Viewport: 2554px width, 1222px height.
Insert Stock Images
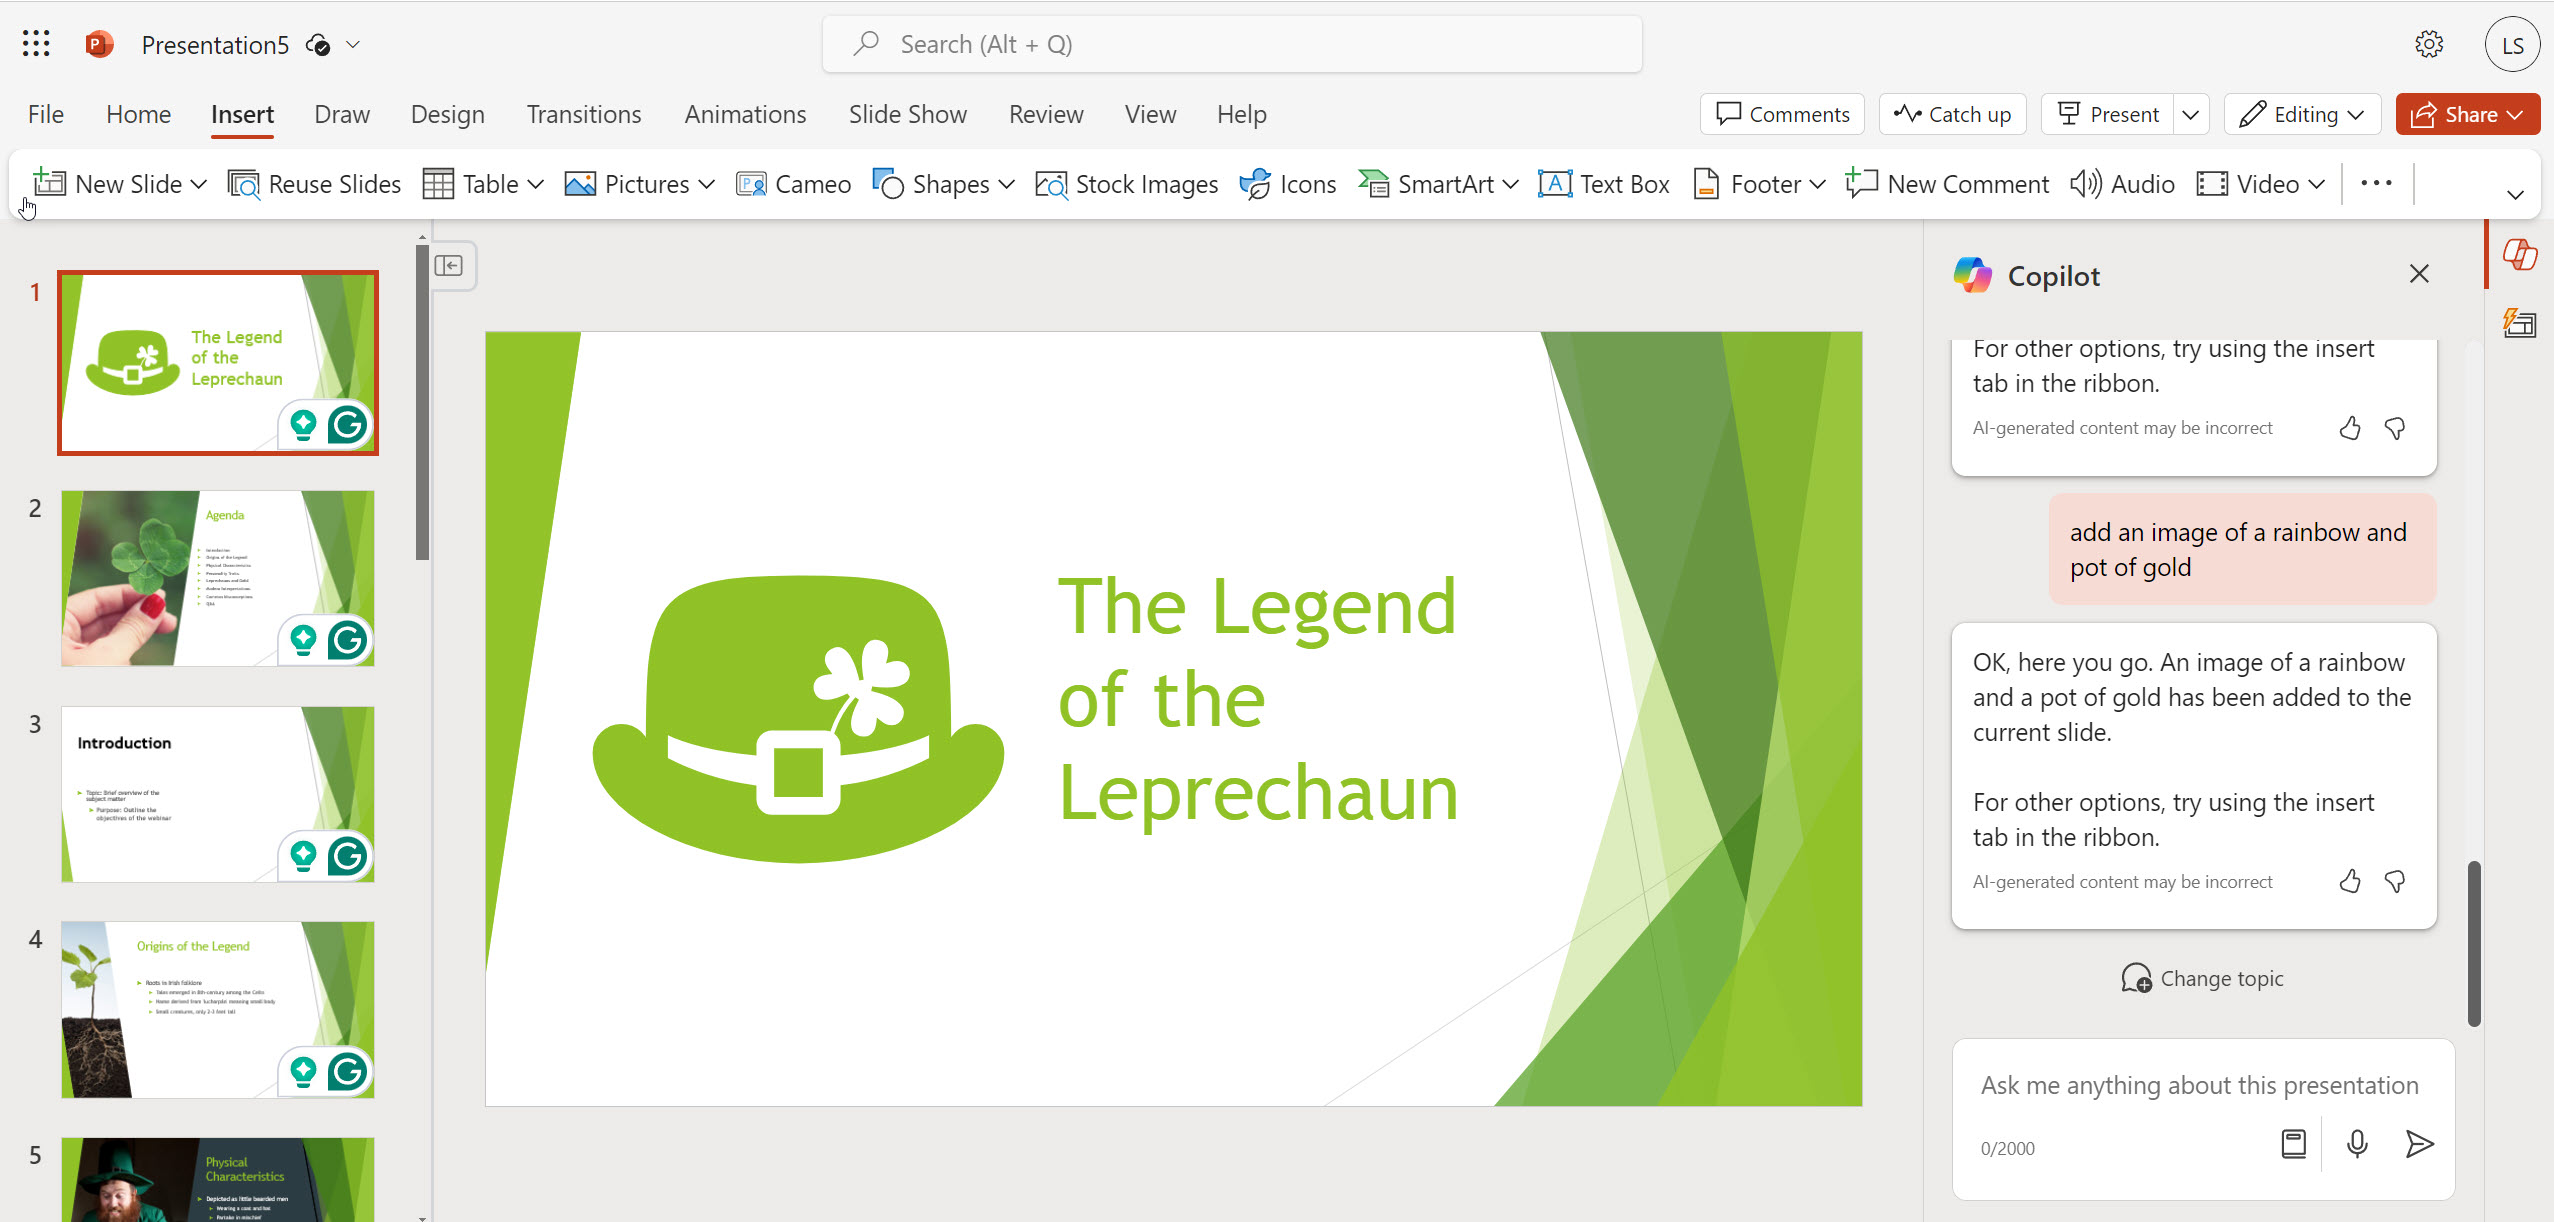[1126, 183]
